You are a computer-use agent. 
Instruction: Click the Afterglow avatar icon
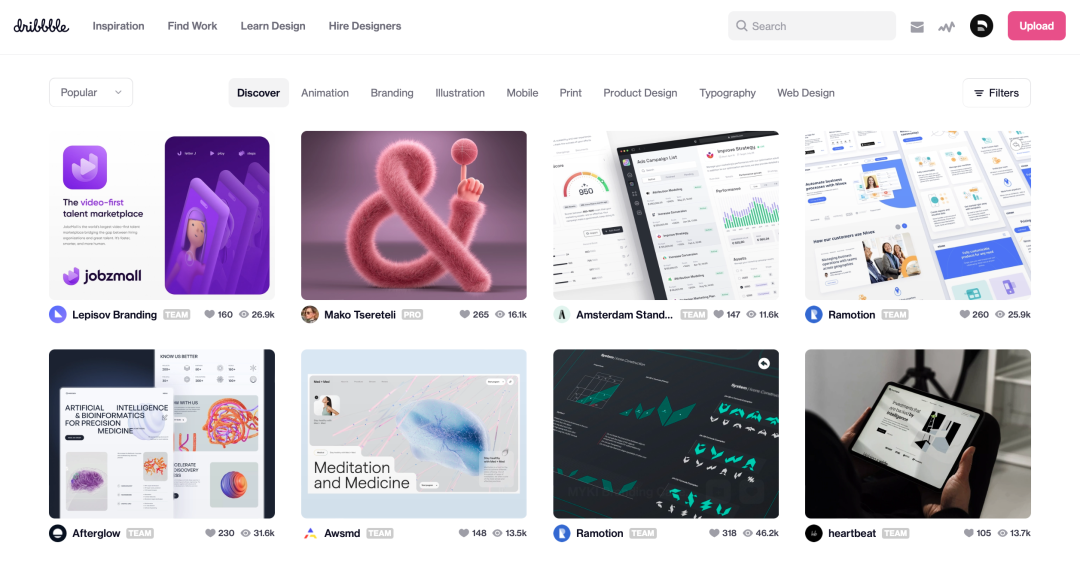58,533
